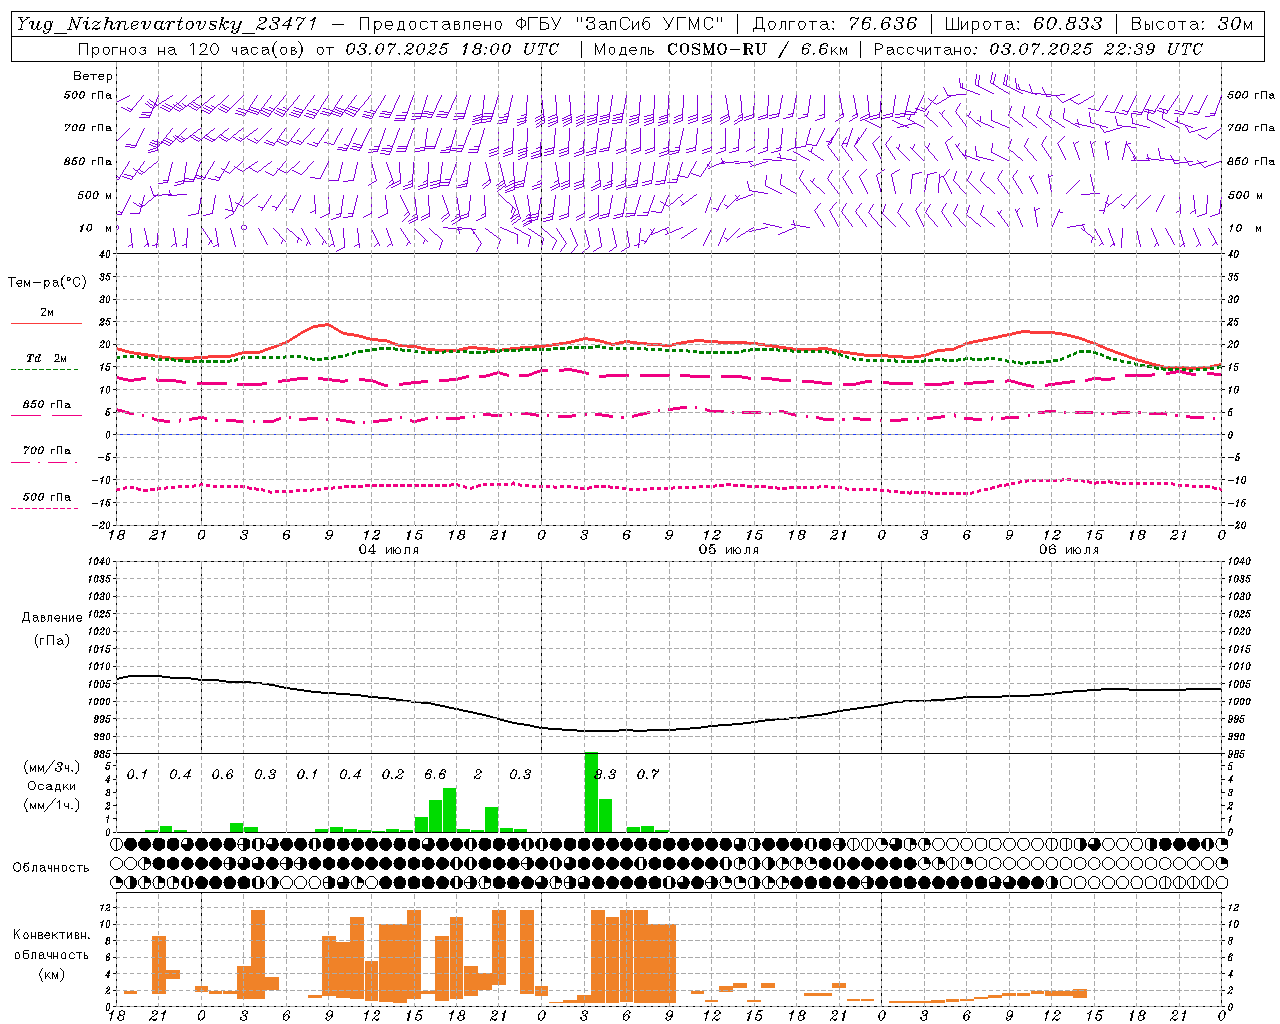
Task: Click the Осадки precipitation label
Action: (x=52, y=786)
